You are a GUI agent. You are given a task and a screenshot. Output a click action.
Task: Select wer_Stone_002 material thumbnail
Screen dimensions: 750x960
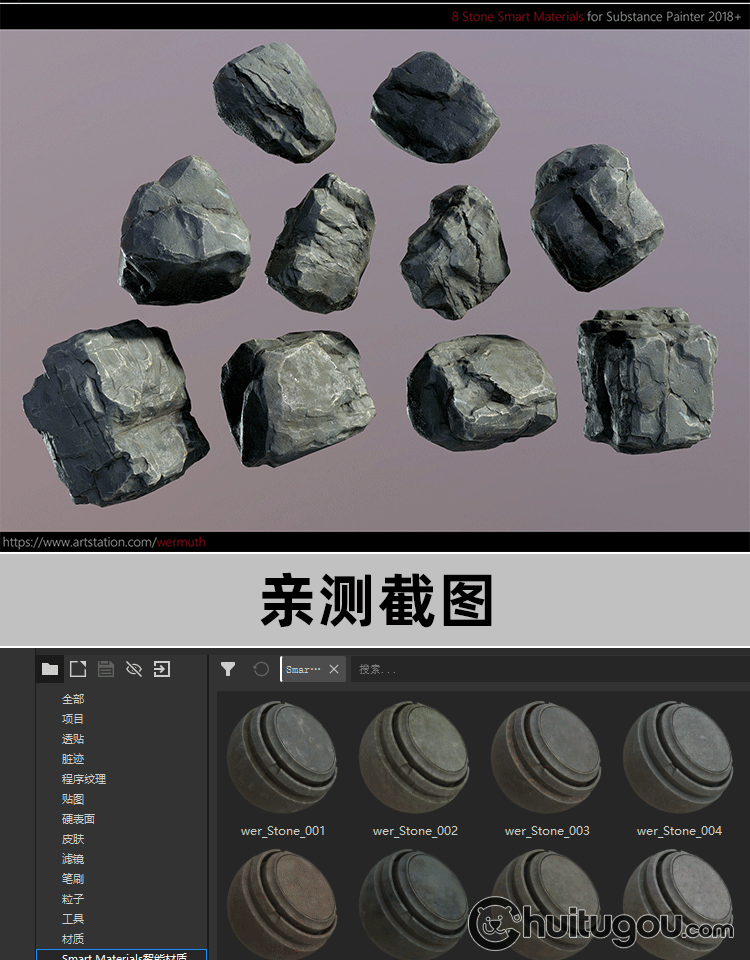tap(414, 757)
